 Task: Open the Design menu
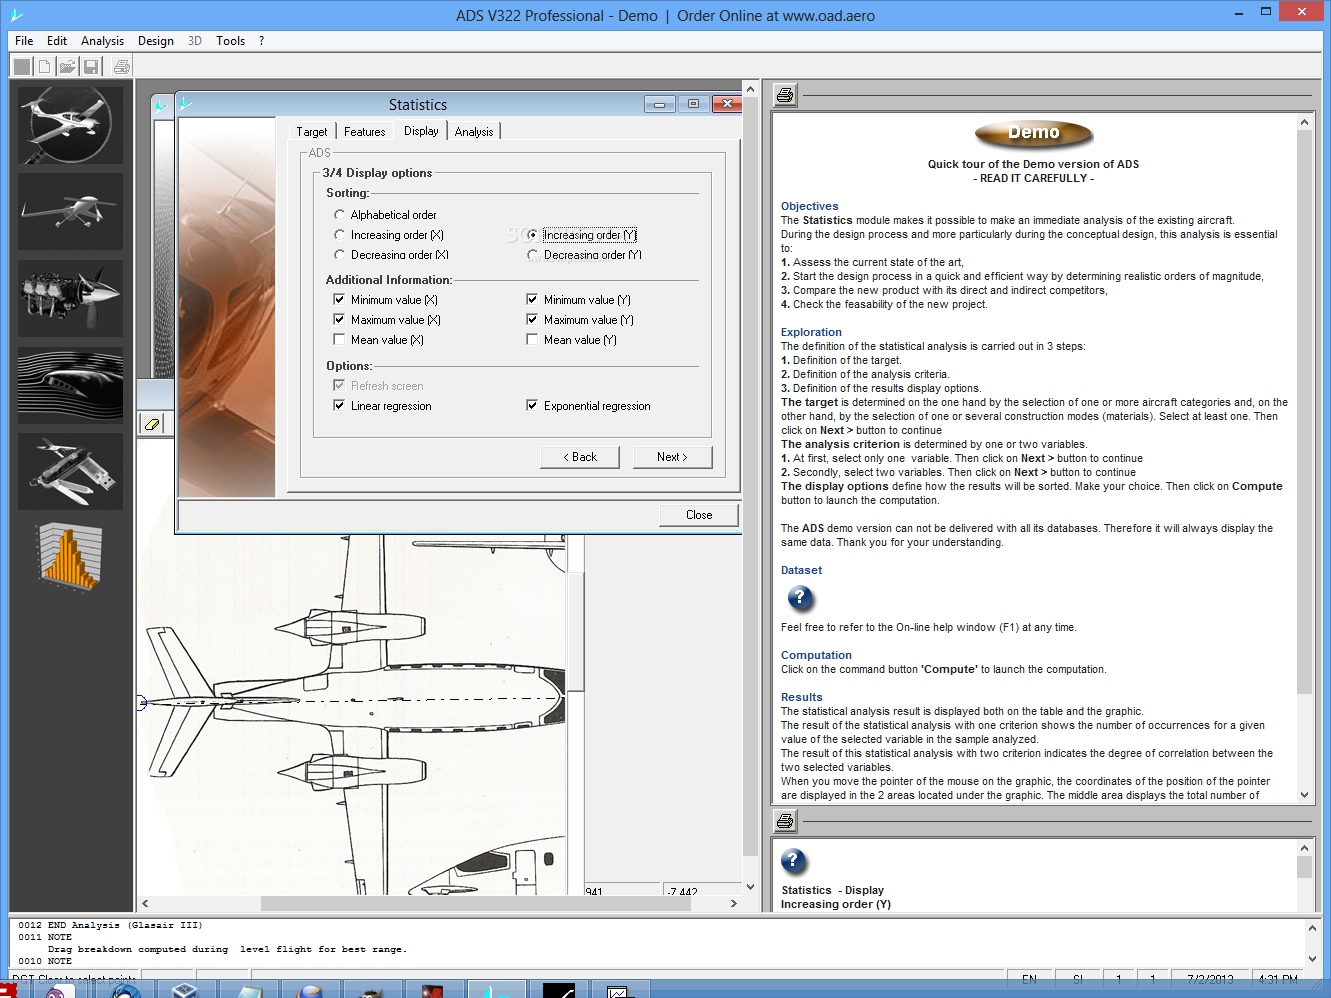[156, 41]
